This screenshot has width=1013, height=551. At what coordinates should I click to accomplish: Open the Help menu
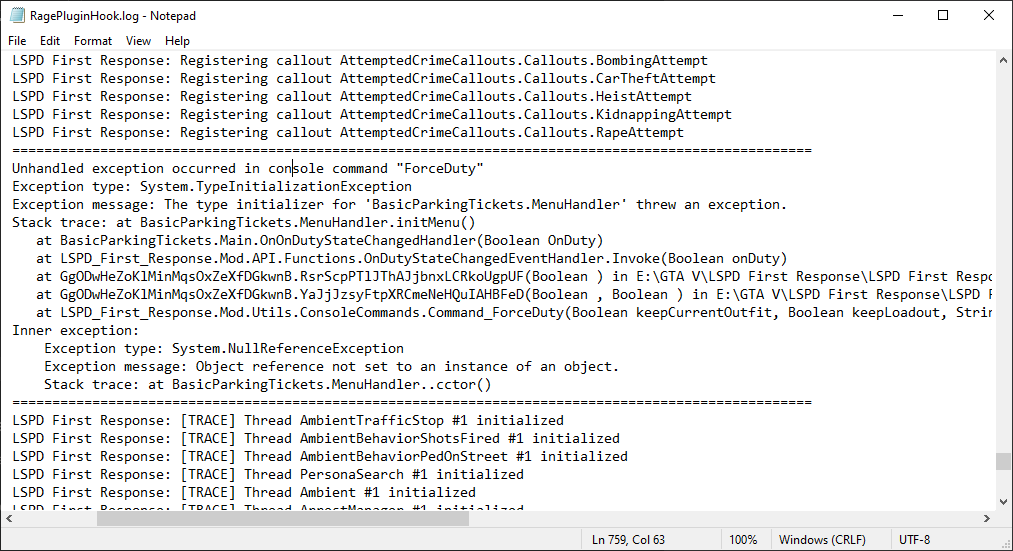tap(178, 41)
